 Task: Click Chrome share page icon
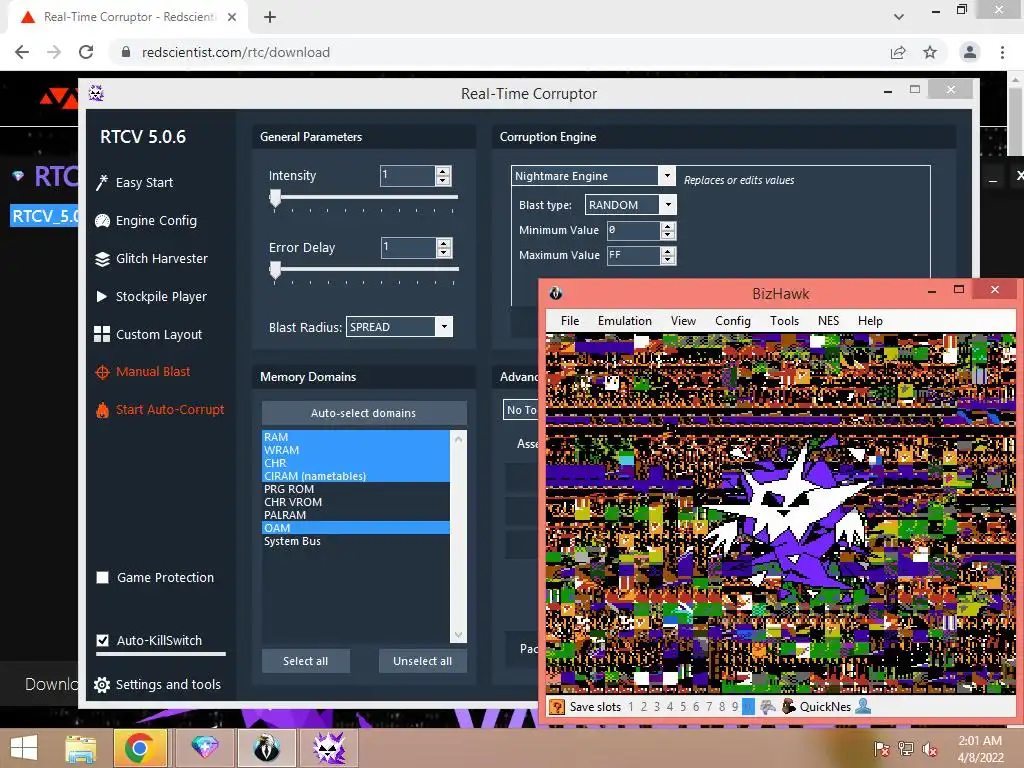click(x=898, y=52)
